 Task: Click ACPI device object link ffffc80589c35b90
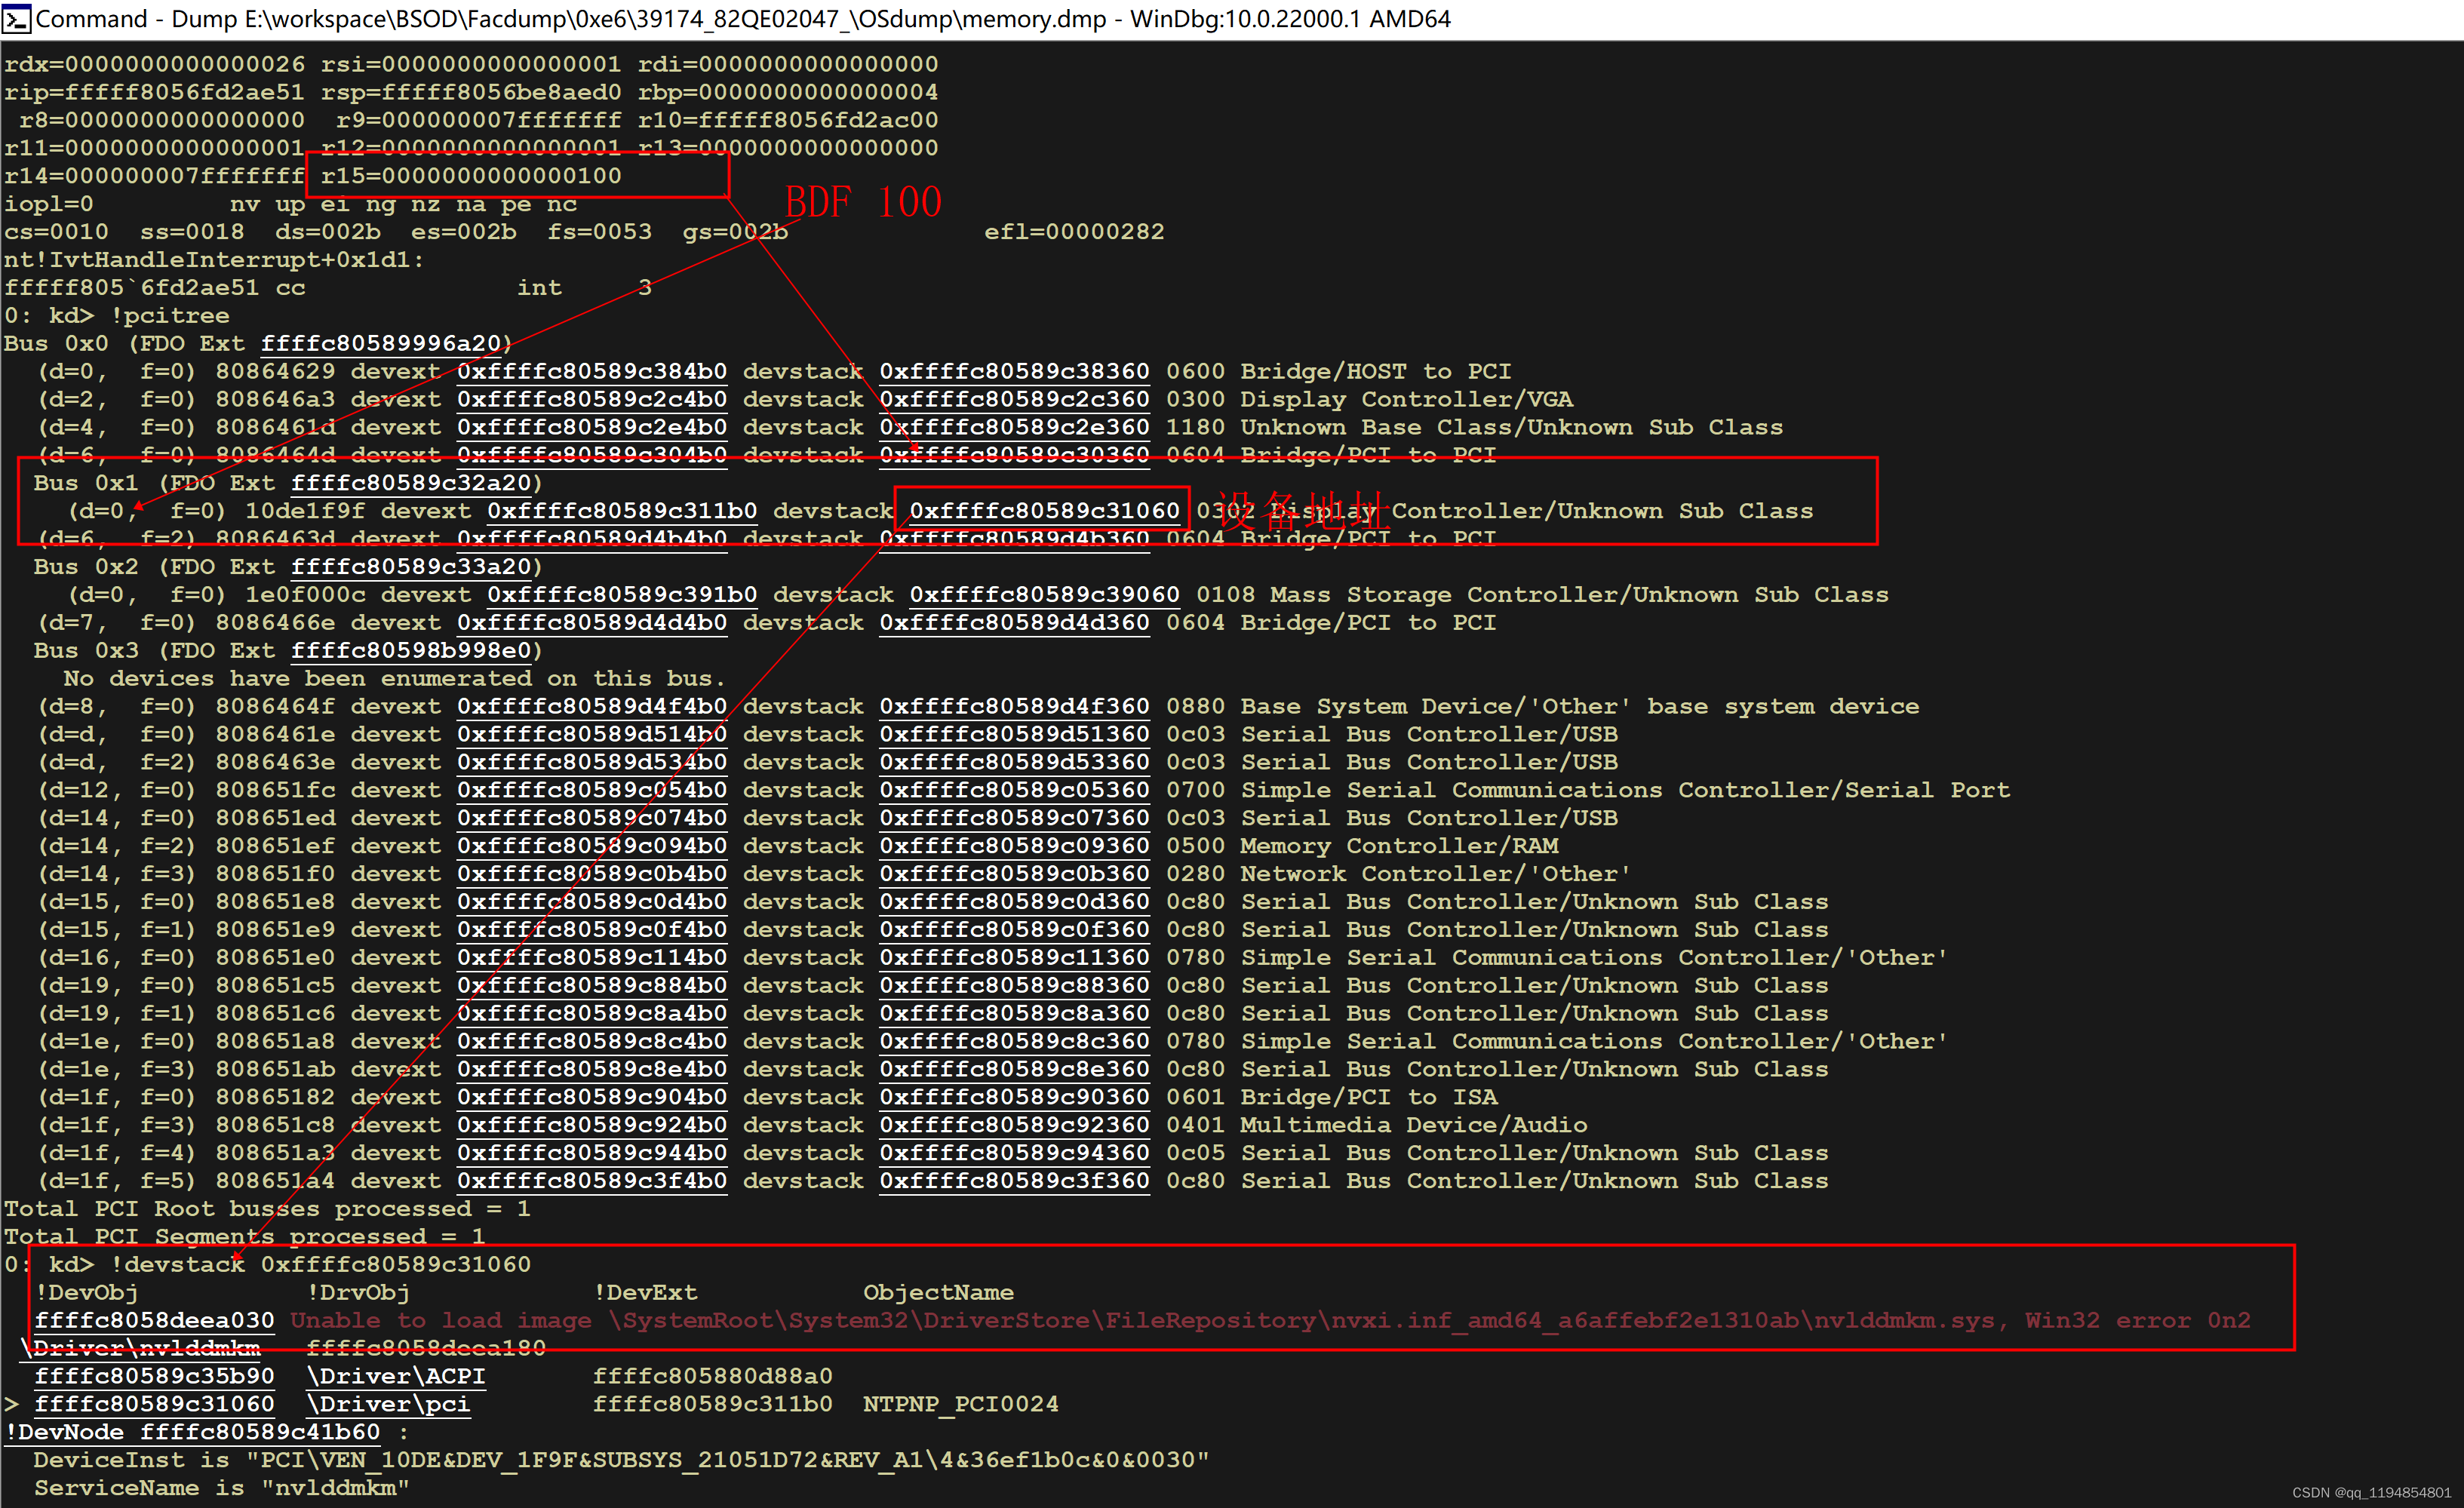[x=155, y=1375]
